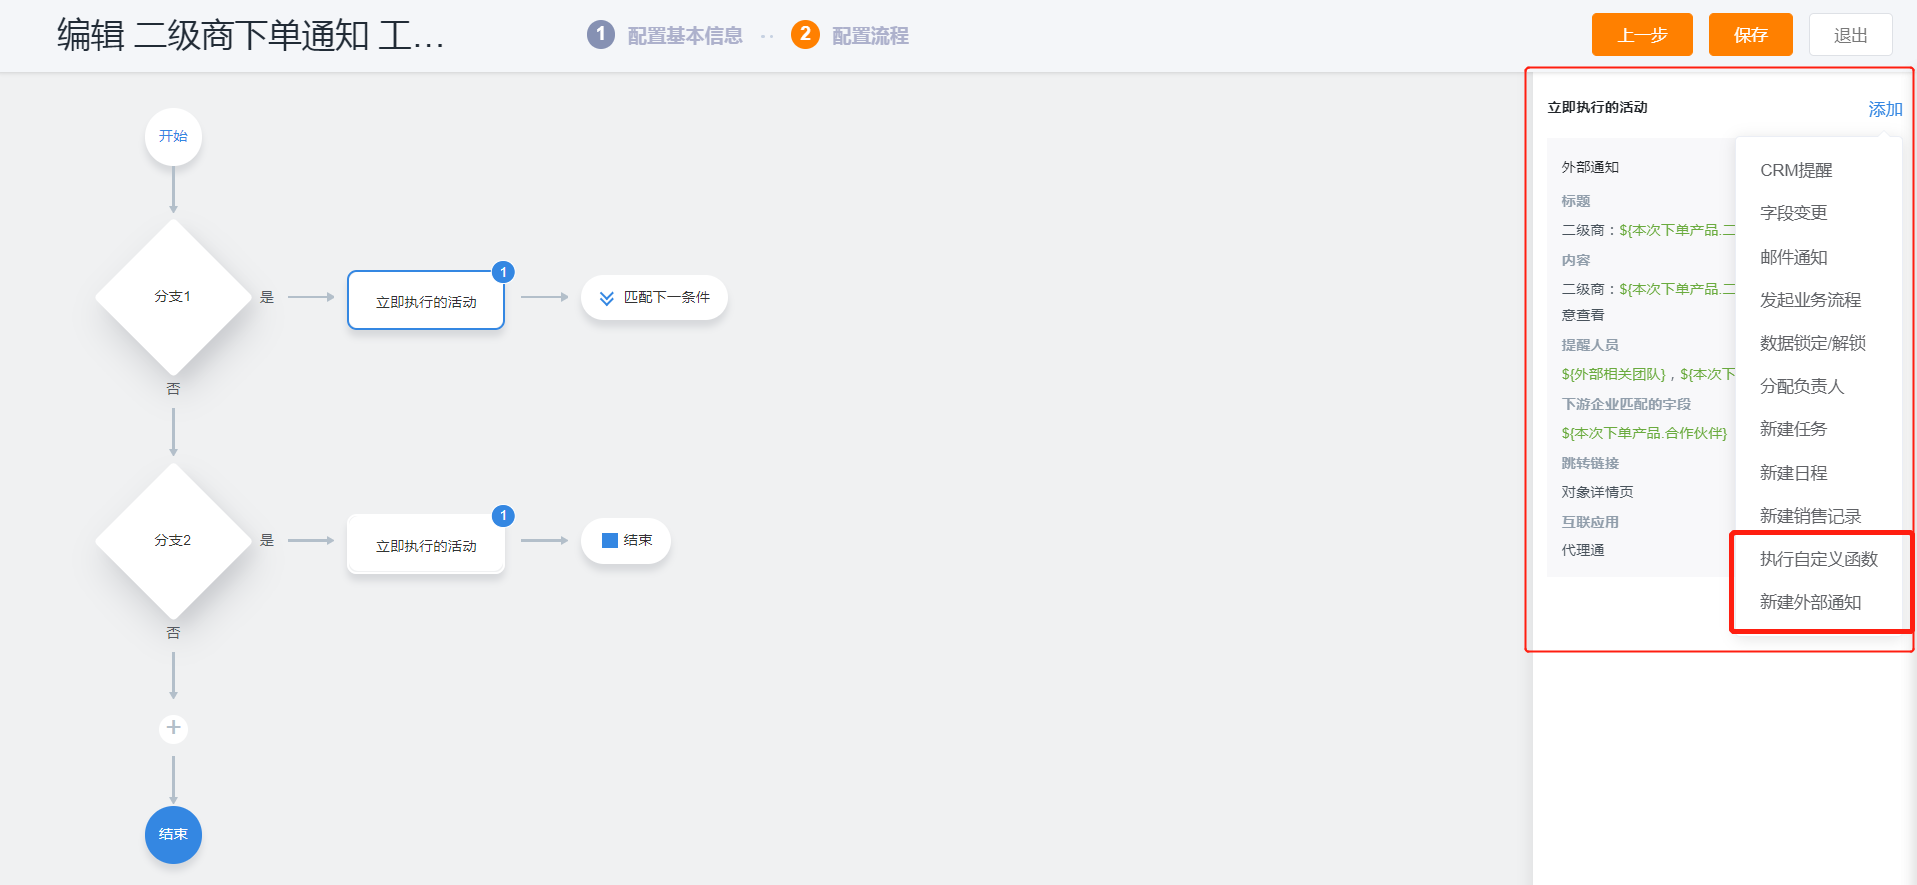Click step 2 配置流程 indicator
Image resolution: width=1917 pixels, height=885 pixels.
(850, 35)
